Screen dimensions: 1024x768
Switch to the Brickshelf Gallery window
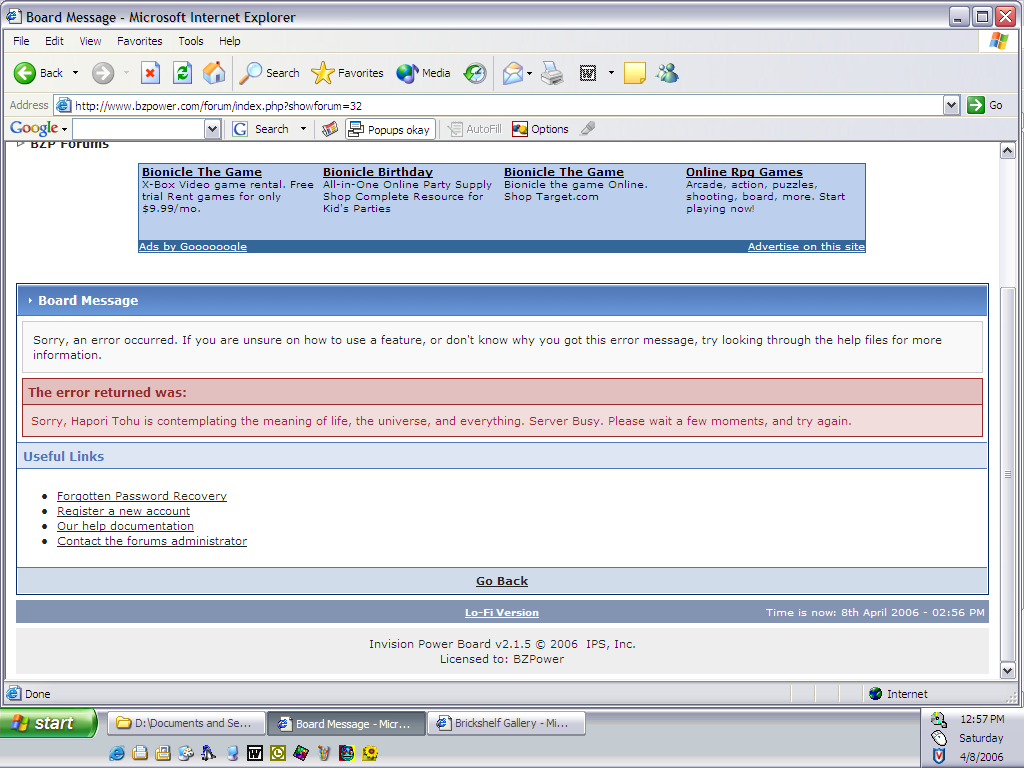pos(506,723)
